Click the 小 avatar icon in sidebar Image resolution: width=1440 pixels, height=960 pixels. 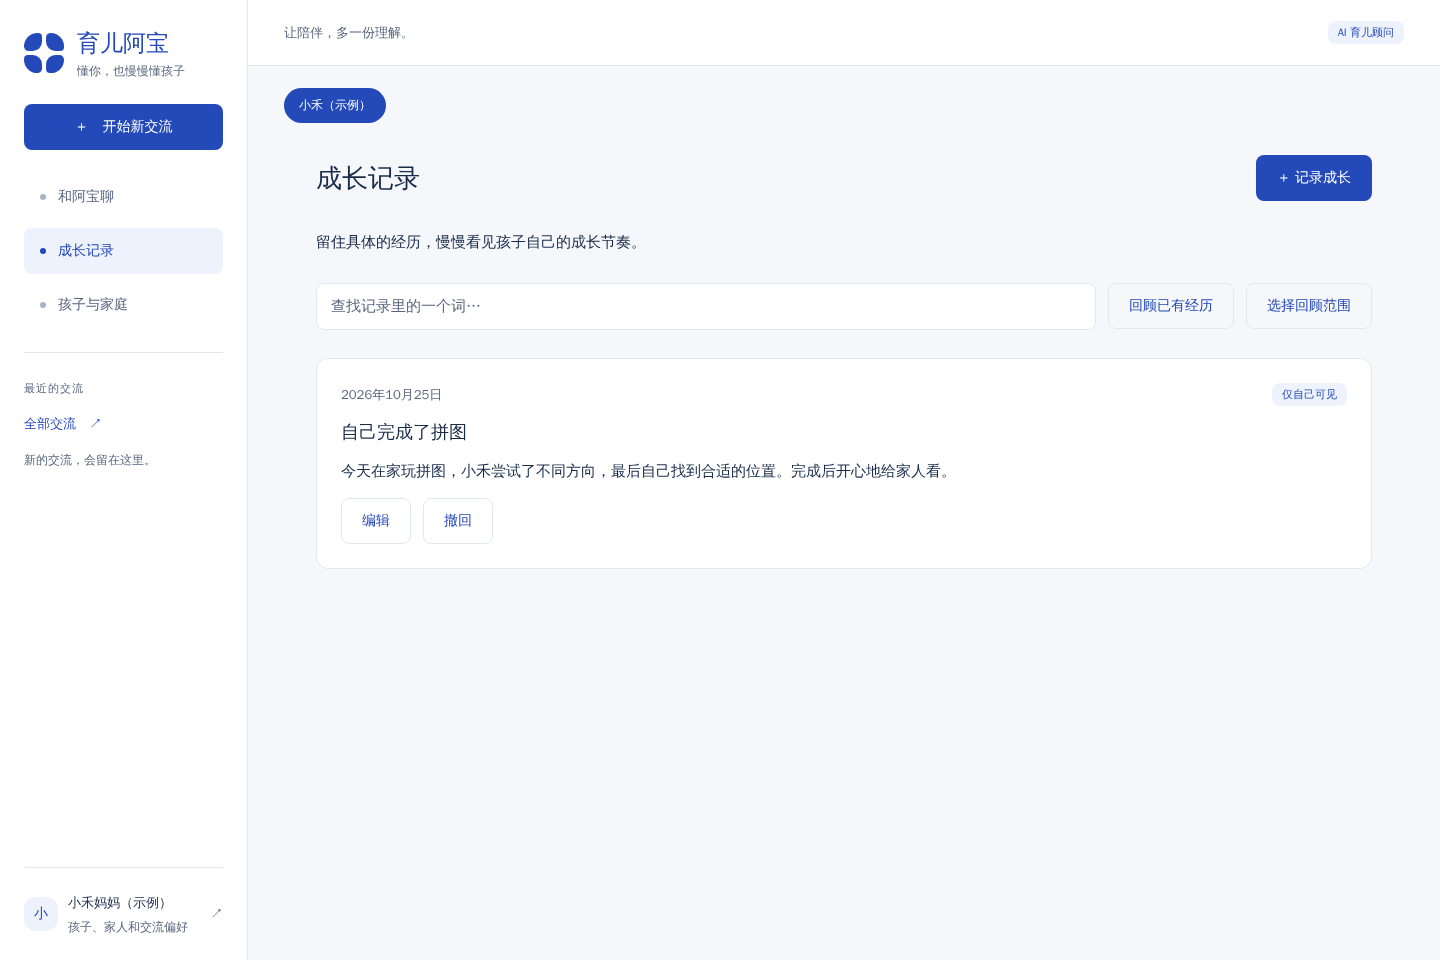(41, 914)
